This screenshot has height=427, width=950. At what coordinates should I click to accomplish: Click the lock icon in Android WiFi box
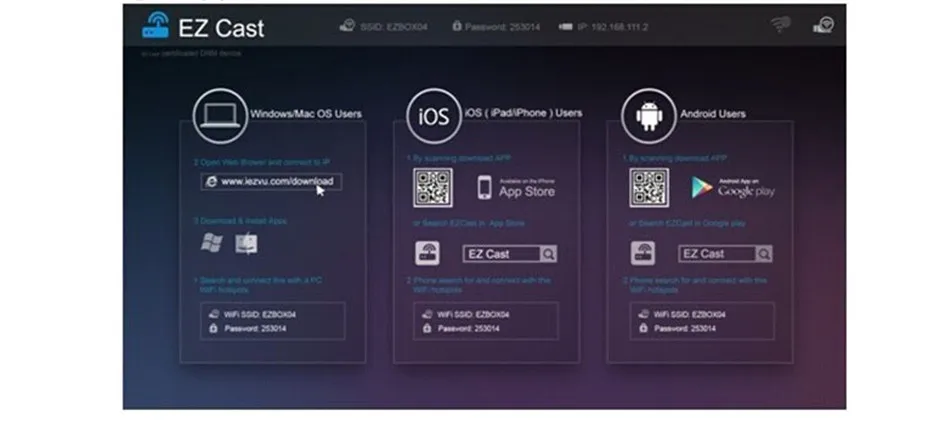coord(643,328)
